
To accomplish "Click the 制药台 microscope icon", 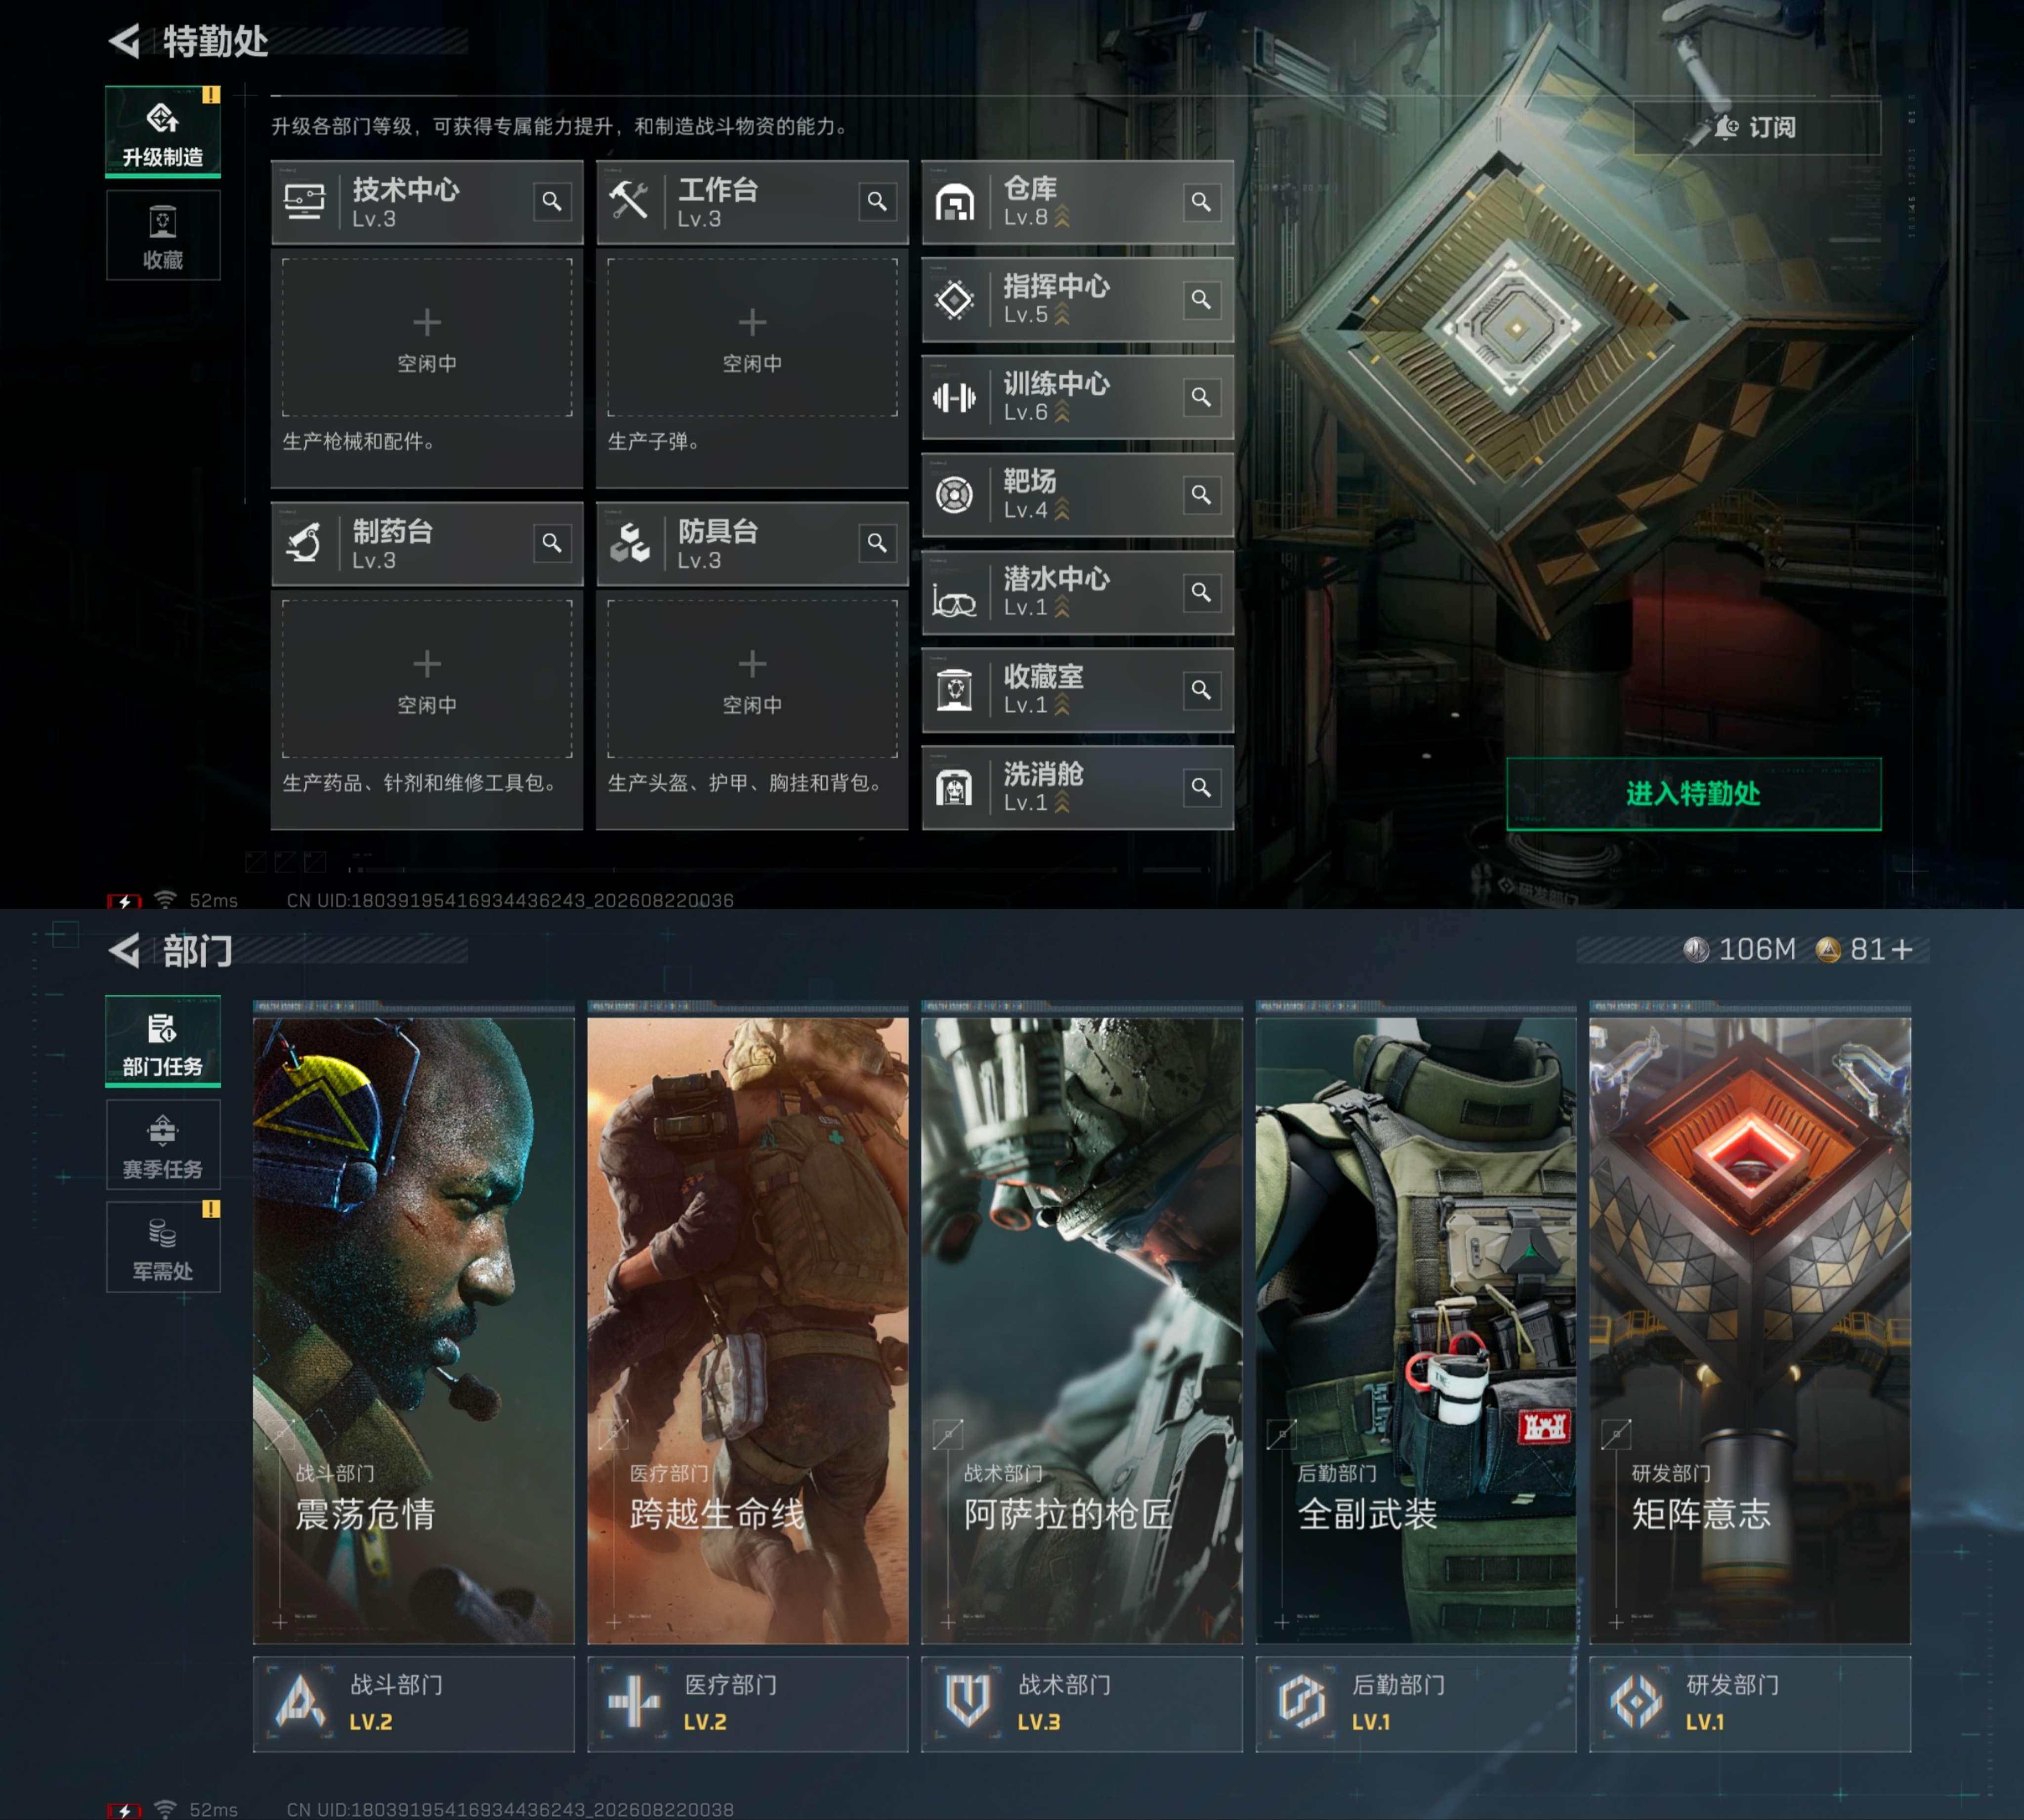I will [x=304, y=543].
